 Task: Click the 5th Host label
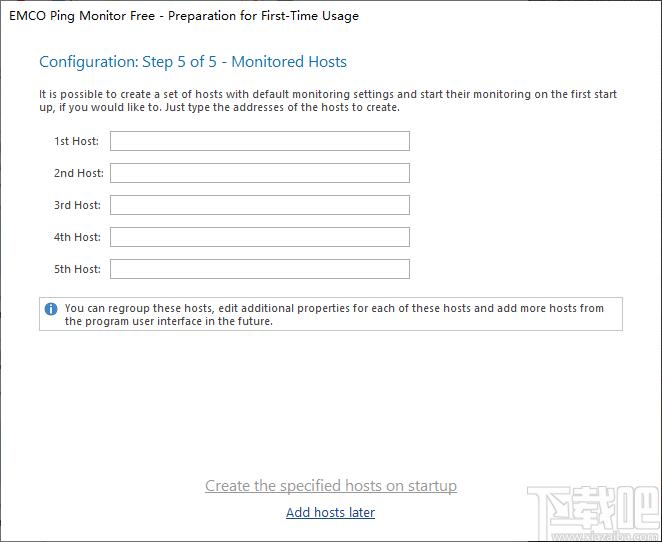click(77, 269)
